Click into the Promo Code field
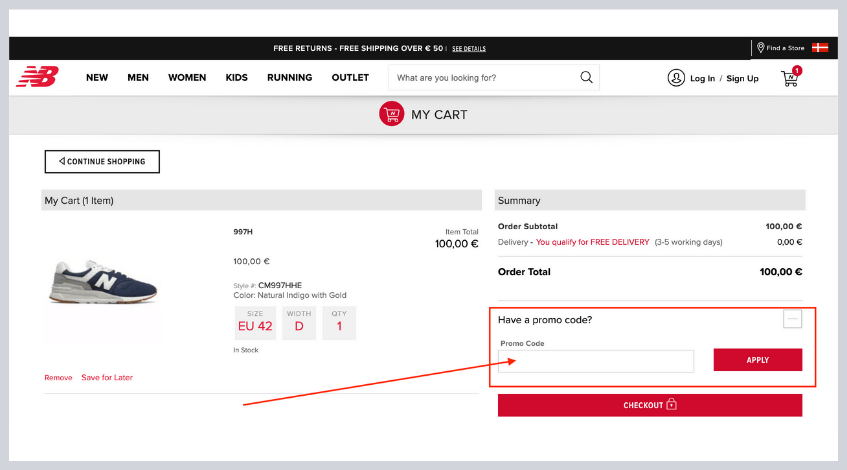Image resolution: width=847 pixels, height=470 pixels. pos(596,361)
